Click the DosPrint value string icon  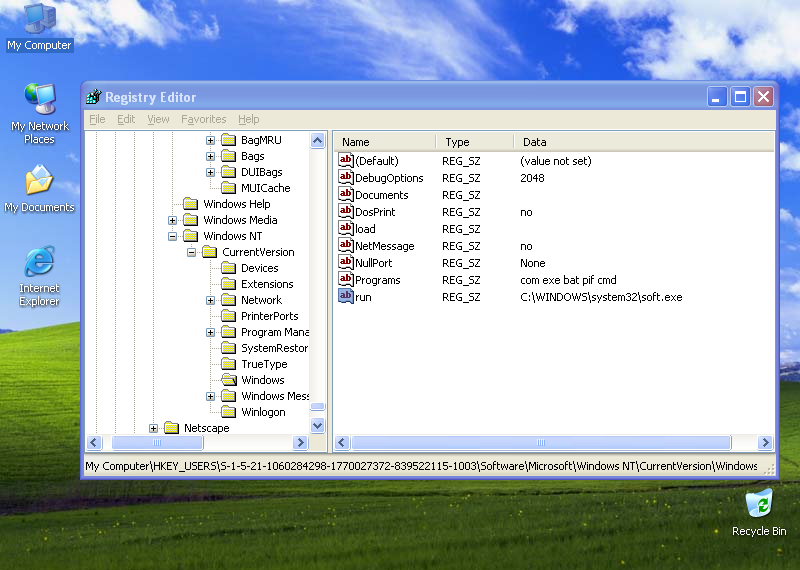tap(346, 211)
